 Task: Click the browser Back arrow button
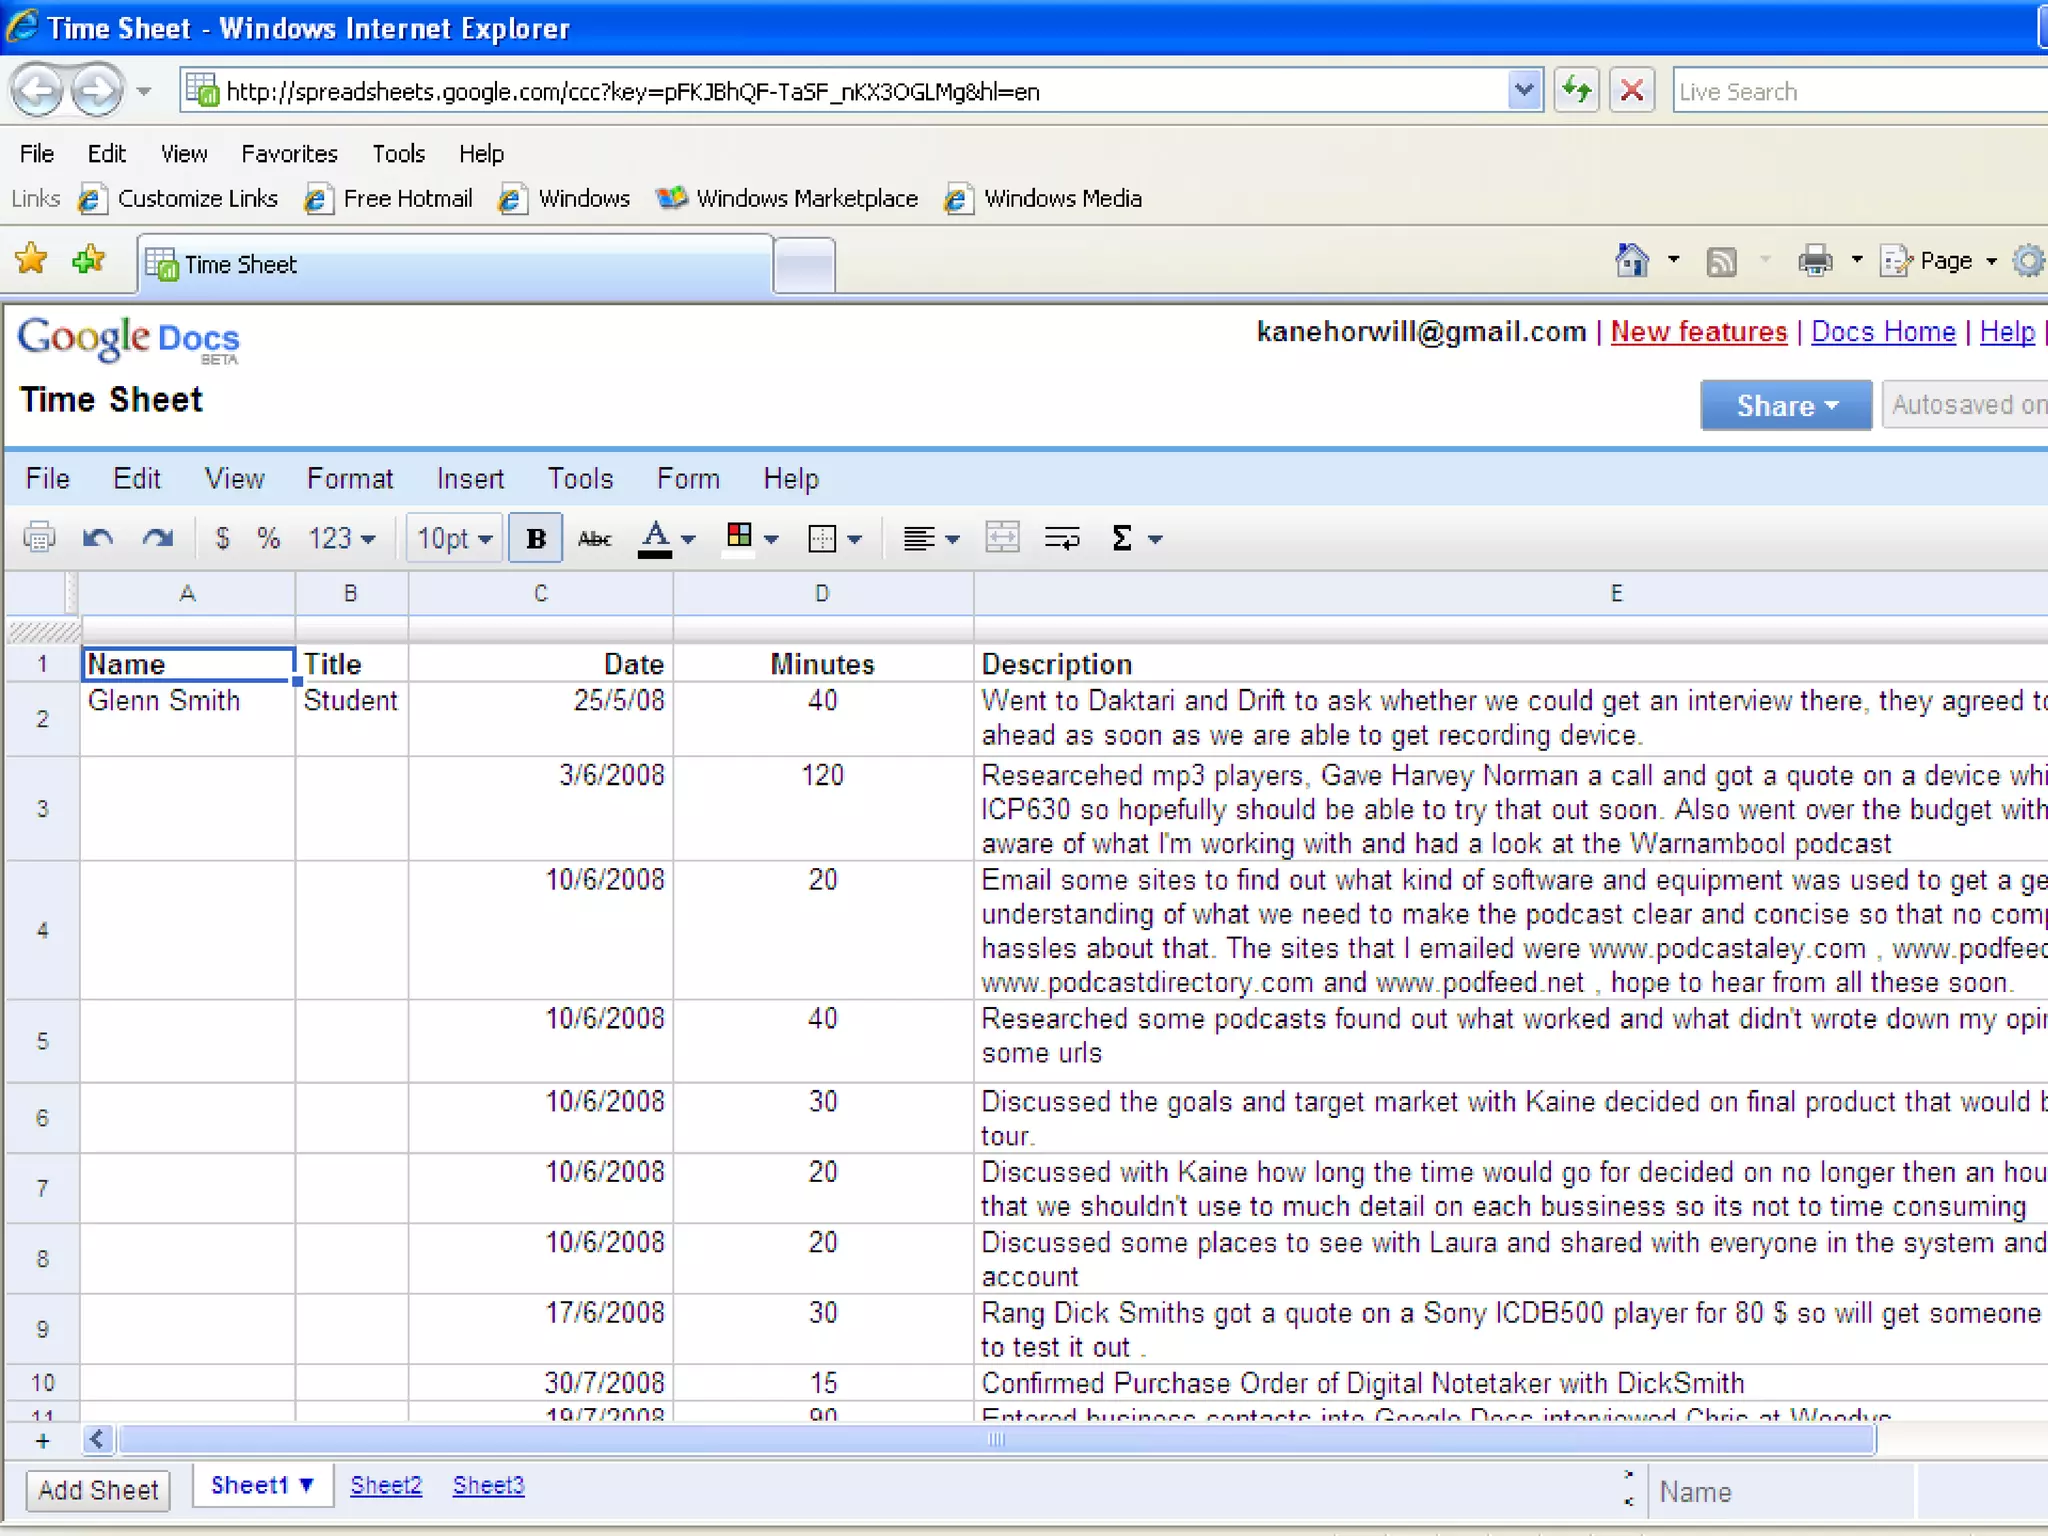(38, 91)
